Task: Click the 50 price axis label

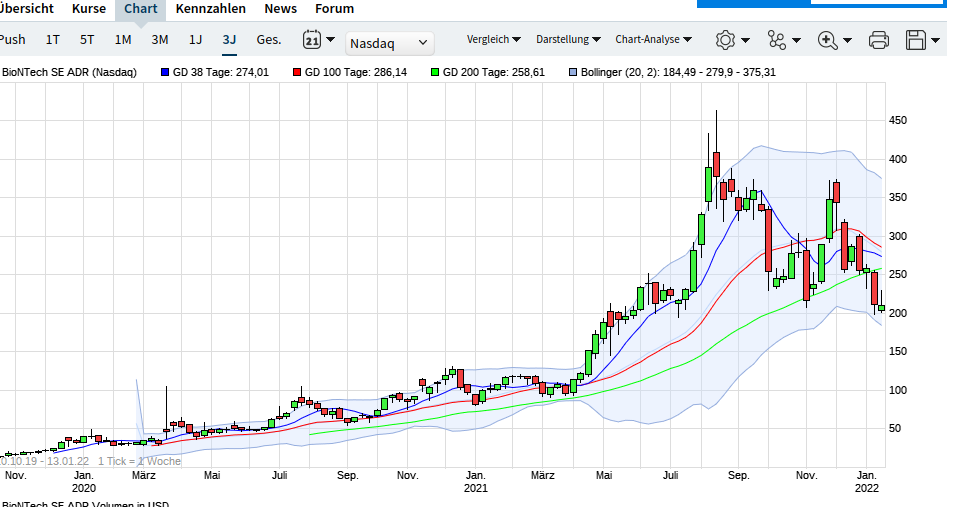Action: point(895,428)
